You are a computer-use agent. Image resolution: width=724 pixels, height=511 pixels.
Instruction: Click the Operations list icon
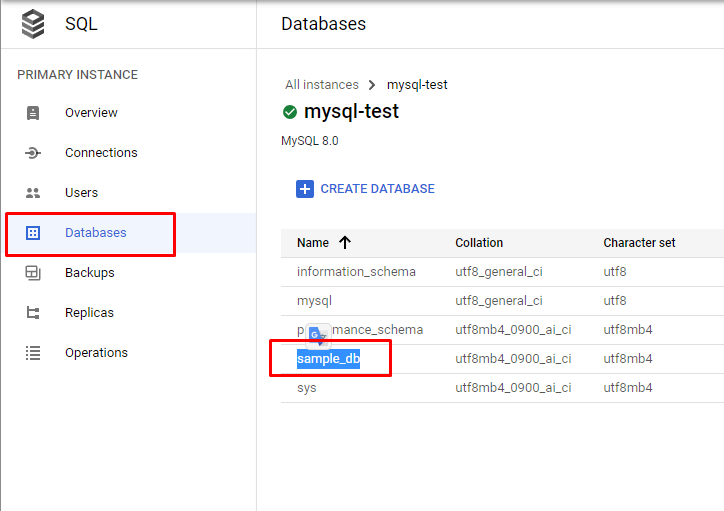pos(33,353)
